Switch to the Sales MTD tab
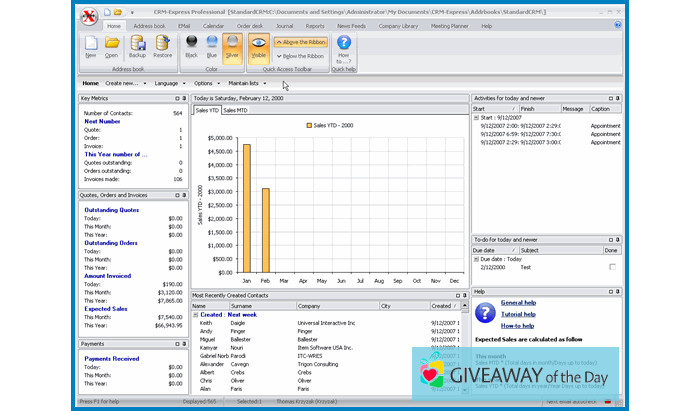 pos(235,110)
